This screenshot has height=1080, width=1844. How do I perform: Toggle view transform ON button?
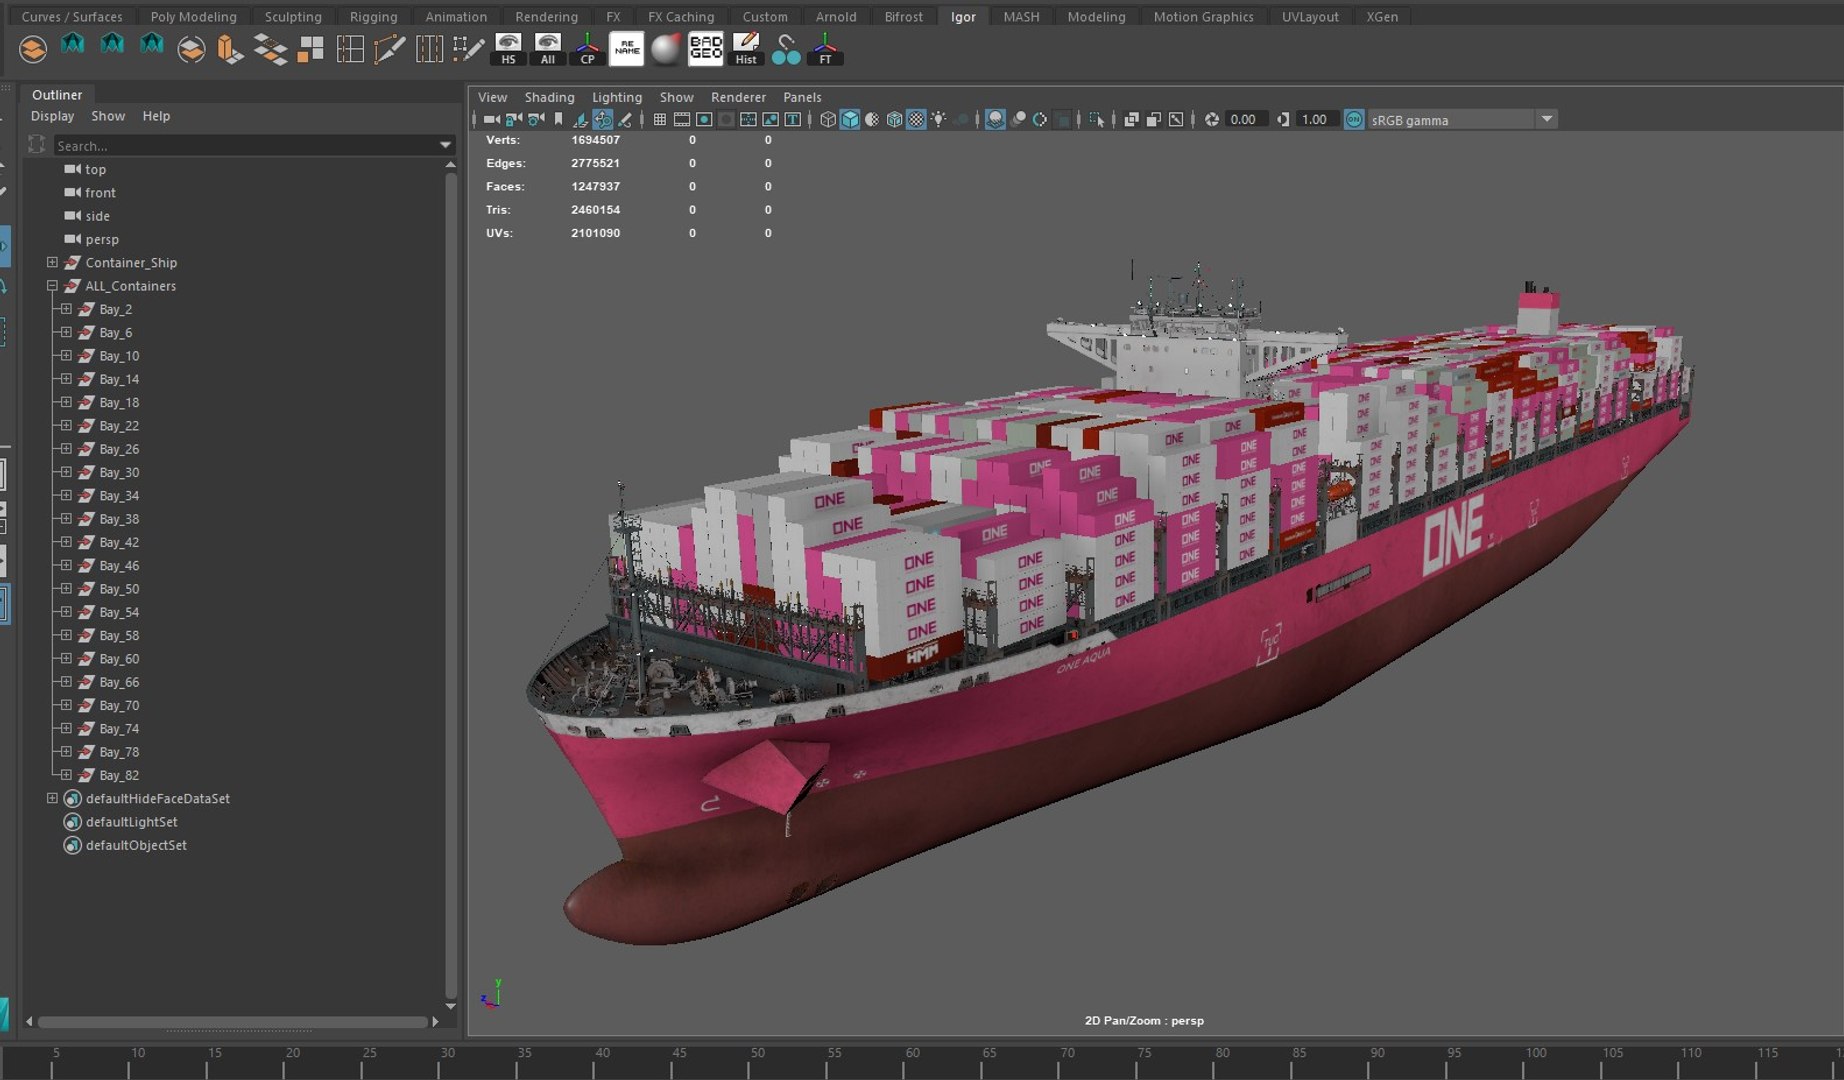click(x=1354, y=119)
